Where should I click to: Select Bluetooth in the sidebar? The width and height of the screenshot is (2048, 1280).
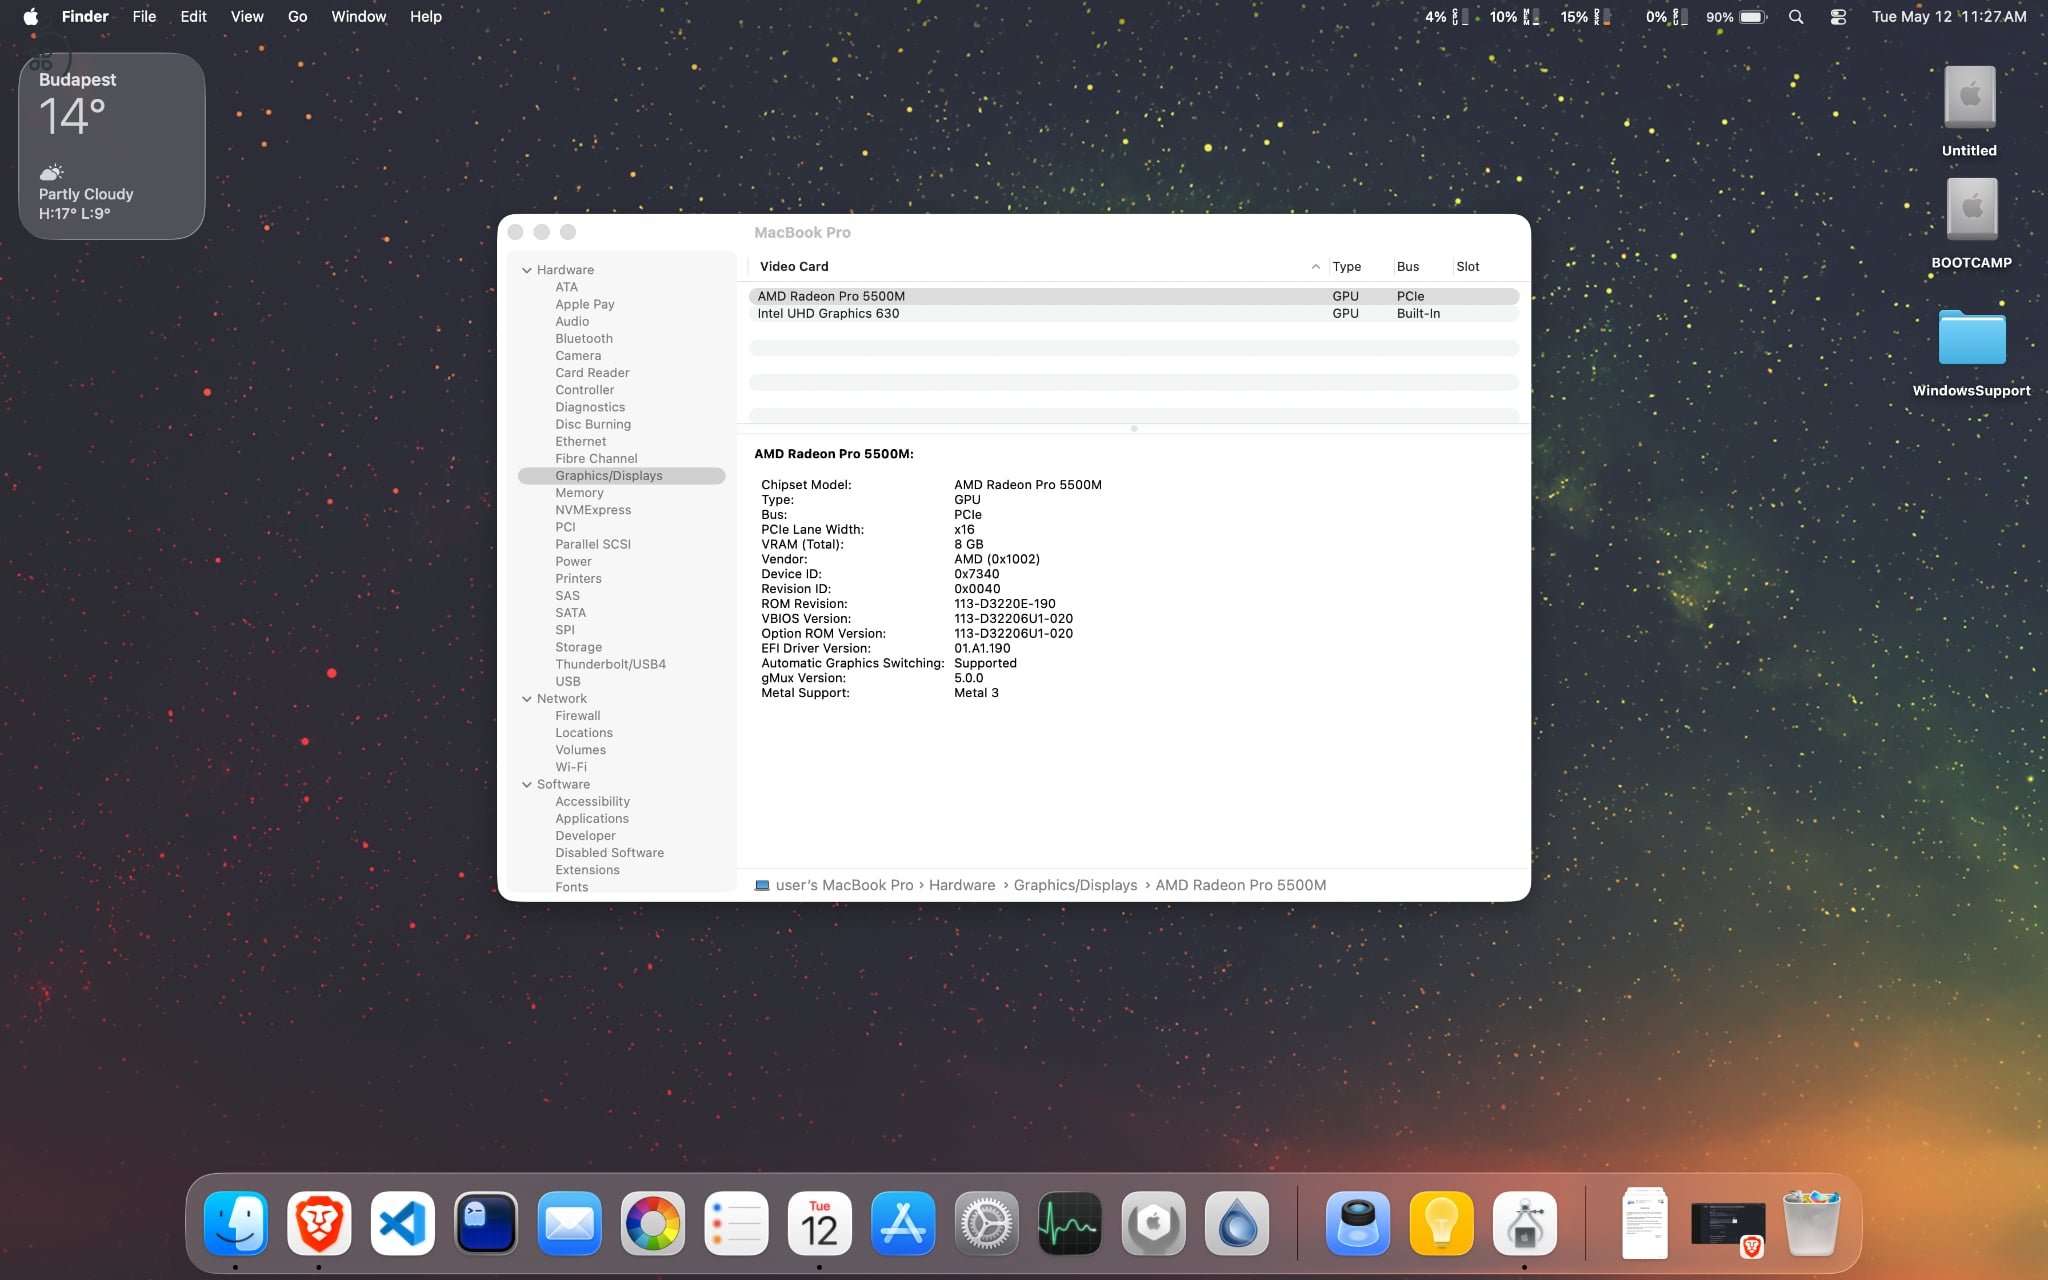pos(584,339)
